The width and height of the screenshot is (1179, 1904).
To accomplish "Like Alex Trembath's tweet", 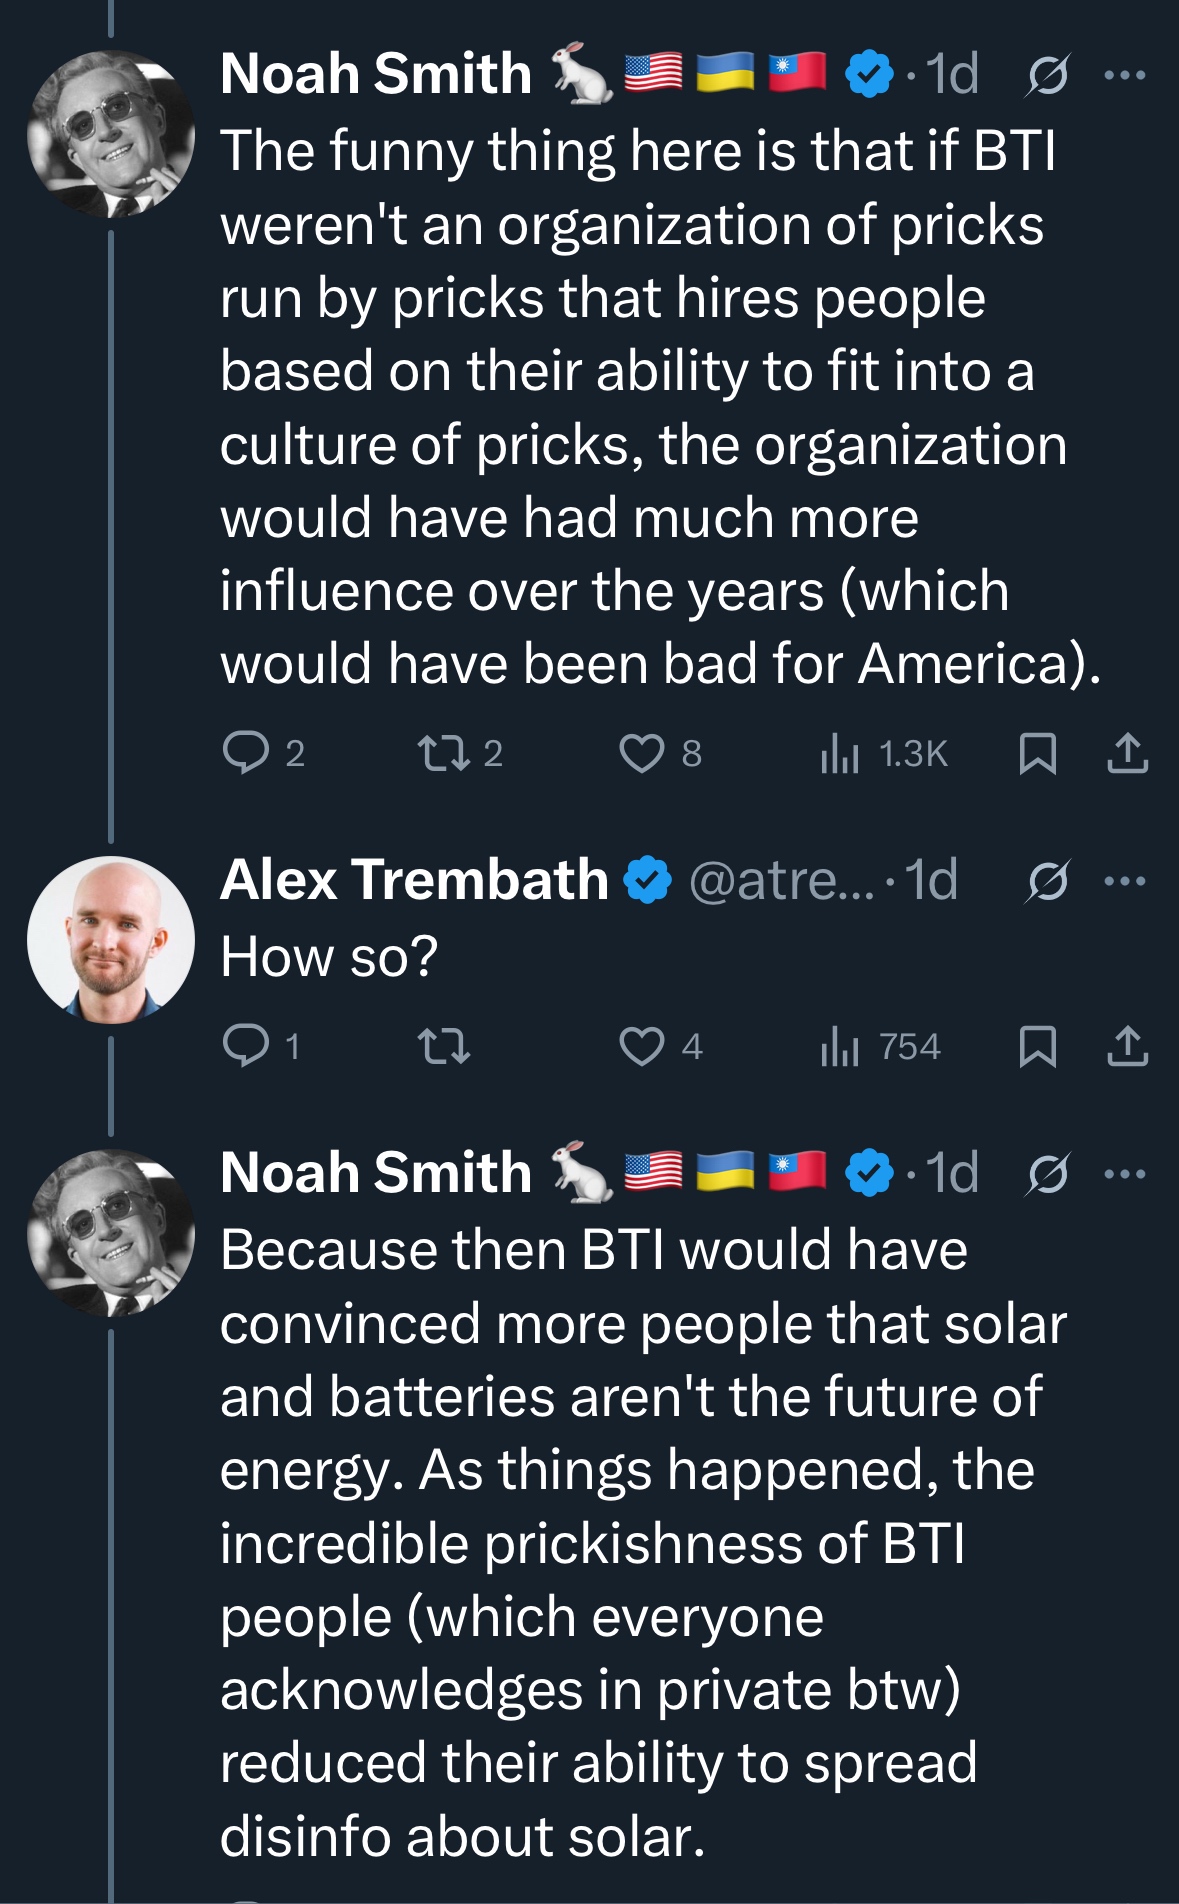I will click(x=641, y=1046).
